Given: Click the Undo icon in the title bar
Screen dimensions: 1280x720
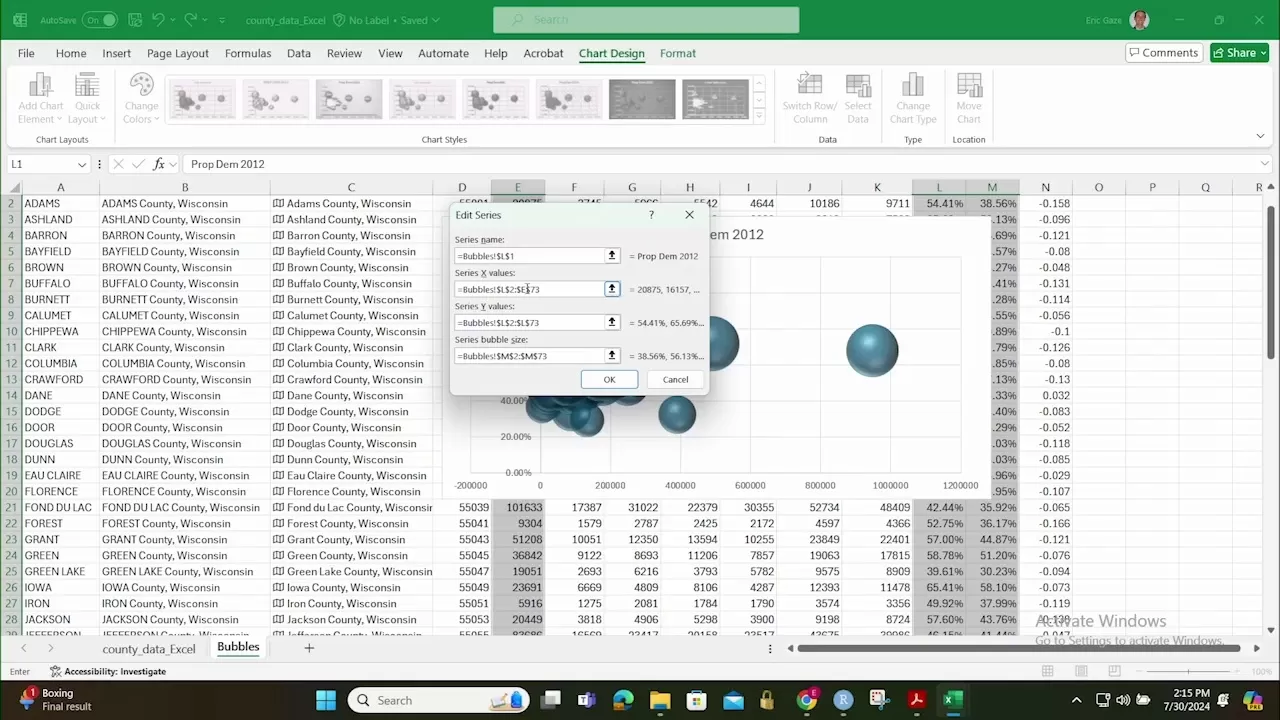Looking at the screenshot, I should 158,19.
